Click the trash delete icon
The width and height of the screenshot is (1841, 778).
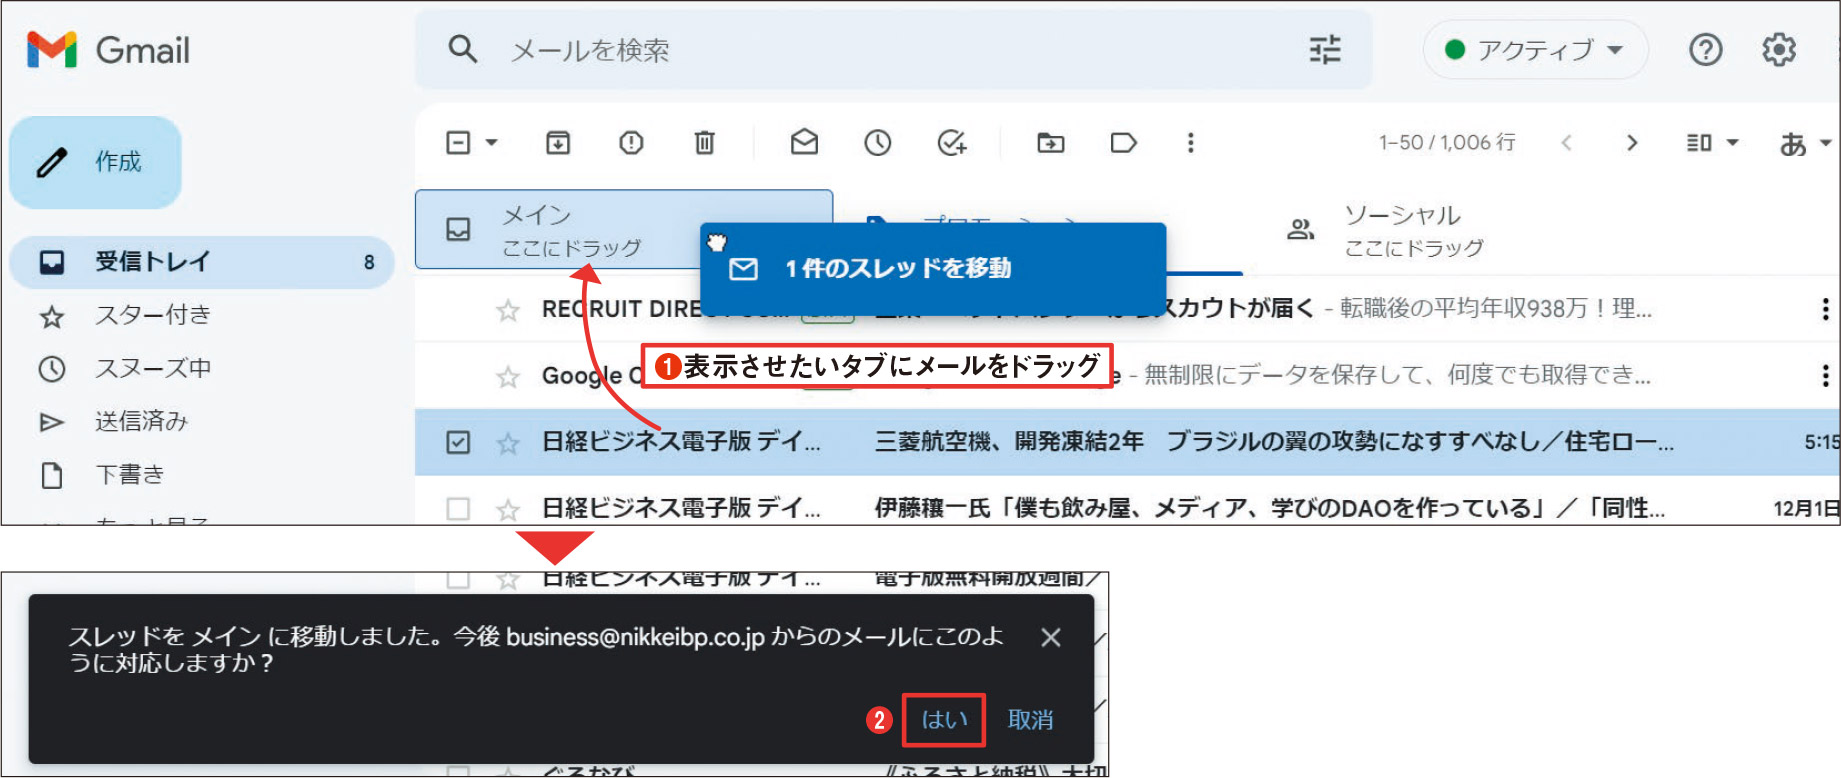point(704,143)
